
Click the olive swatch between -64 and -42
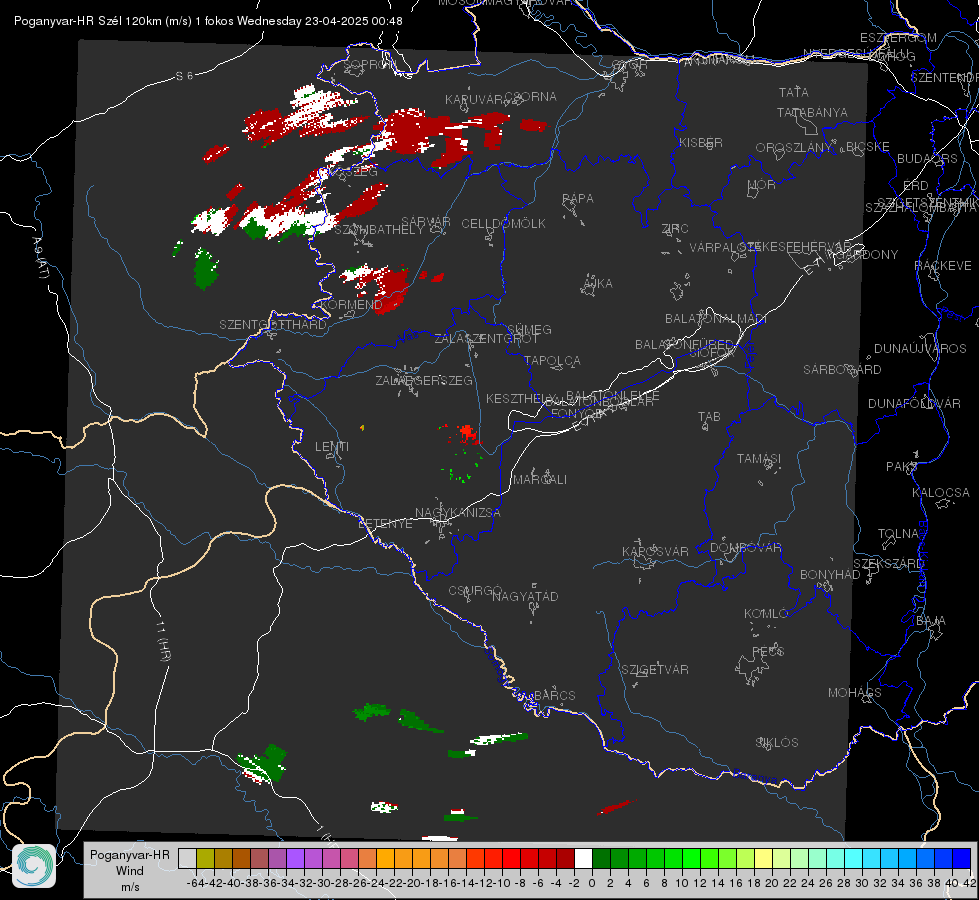205,858
